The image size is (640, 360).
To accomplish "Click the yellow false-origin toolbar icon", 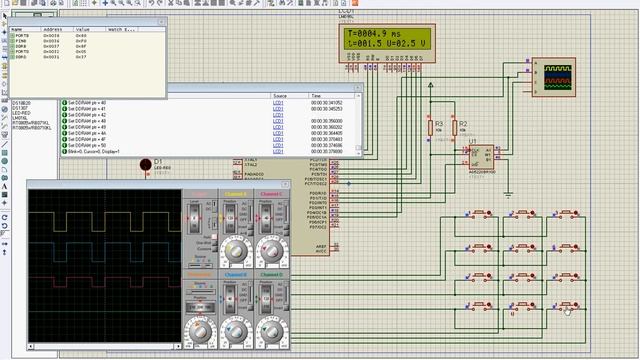I will point(94,3).
